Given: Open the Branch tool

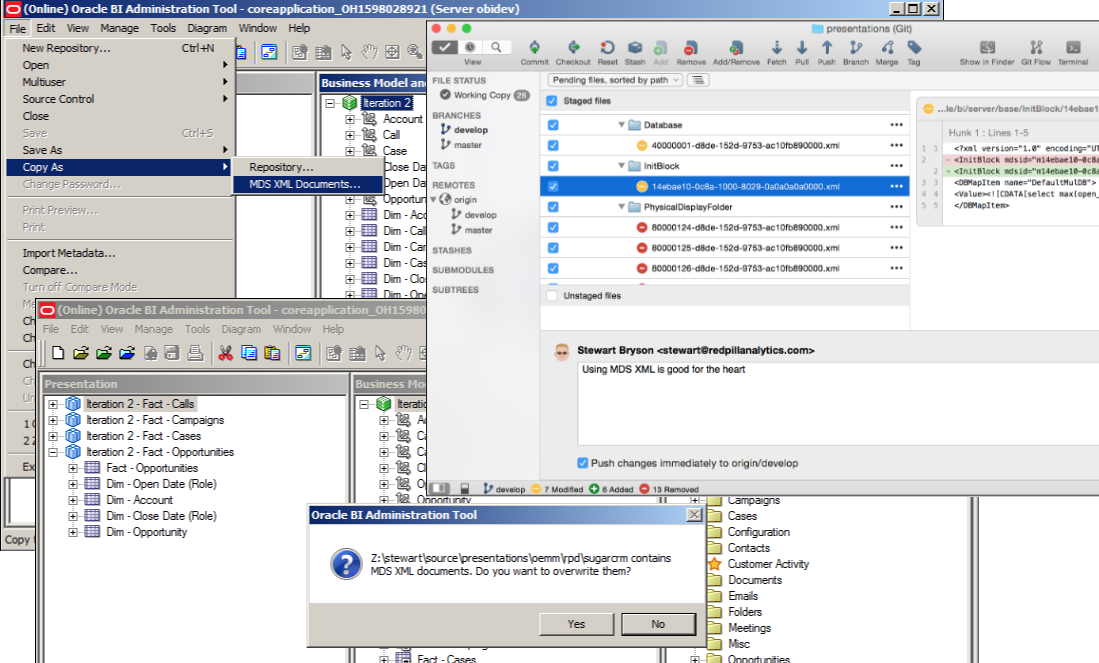Looking at the screenshot, I should 855,48.
